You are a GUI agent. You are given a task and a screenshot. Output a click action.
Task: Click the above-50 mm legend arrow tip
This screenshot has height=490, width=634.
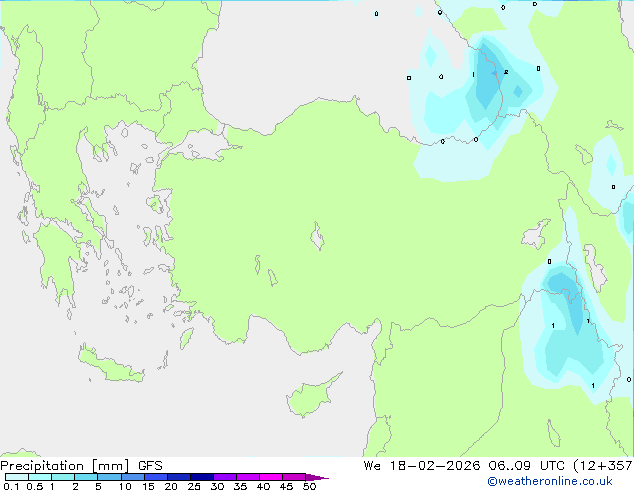pyautogui.click(x=317, y=477)
